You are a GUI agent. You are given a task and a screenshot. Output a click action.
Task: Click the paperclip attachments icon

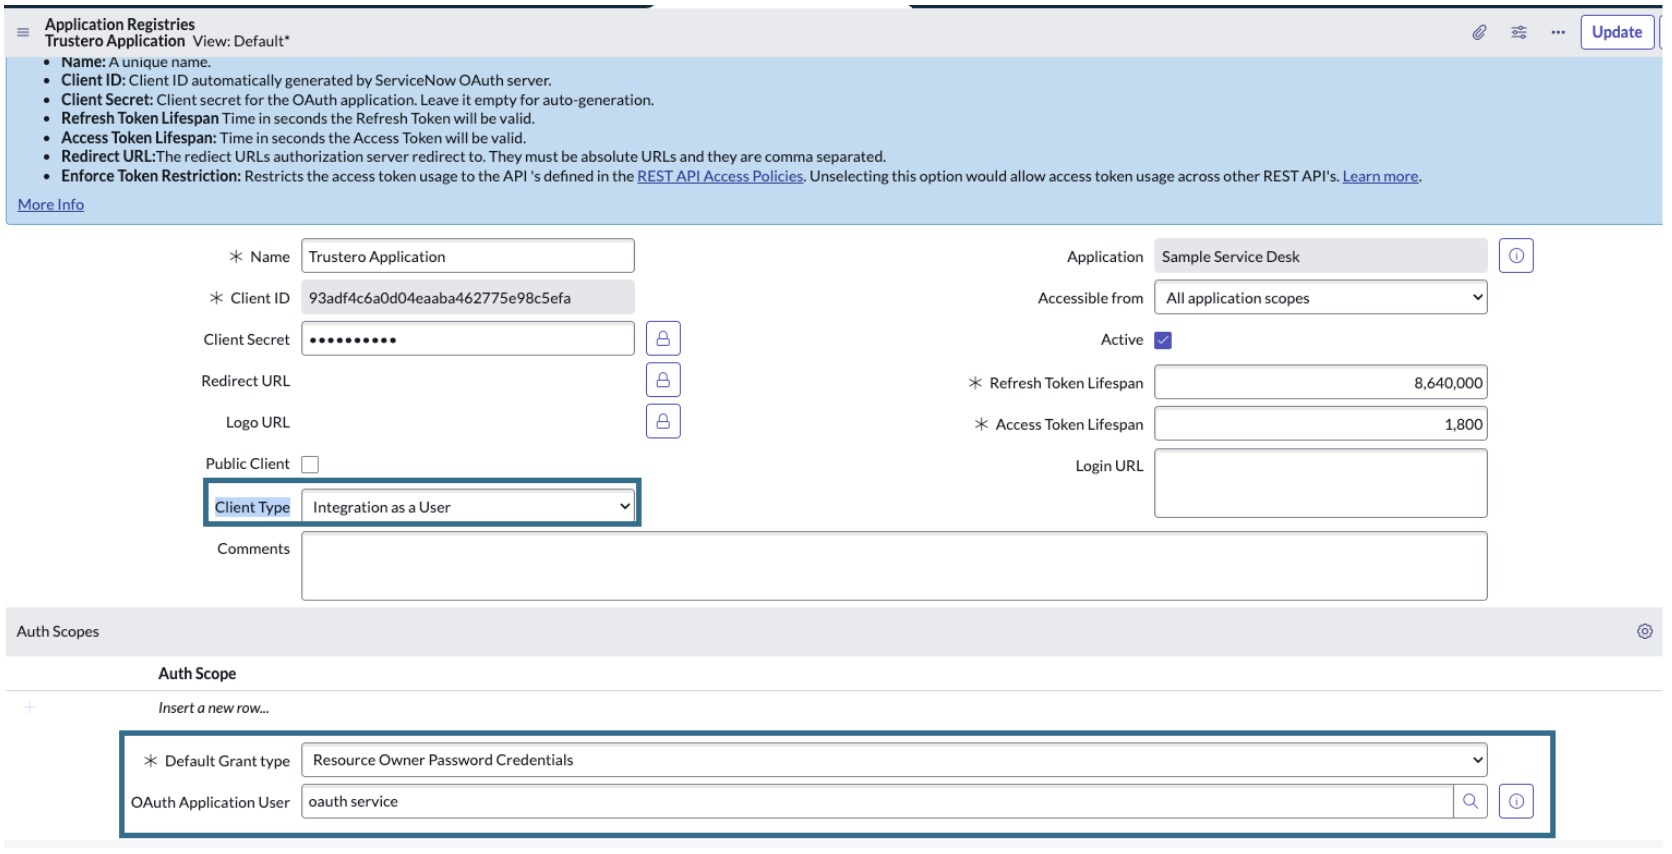pos(1479,32)
